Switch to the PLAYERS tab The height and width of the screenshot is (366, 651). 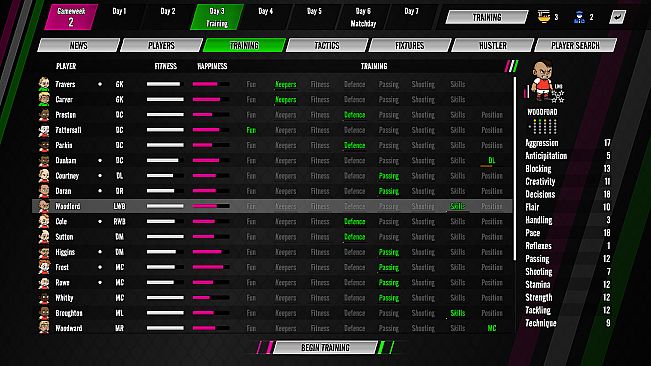click(162, 45)
